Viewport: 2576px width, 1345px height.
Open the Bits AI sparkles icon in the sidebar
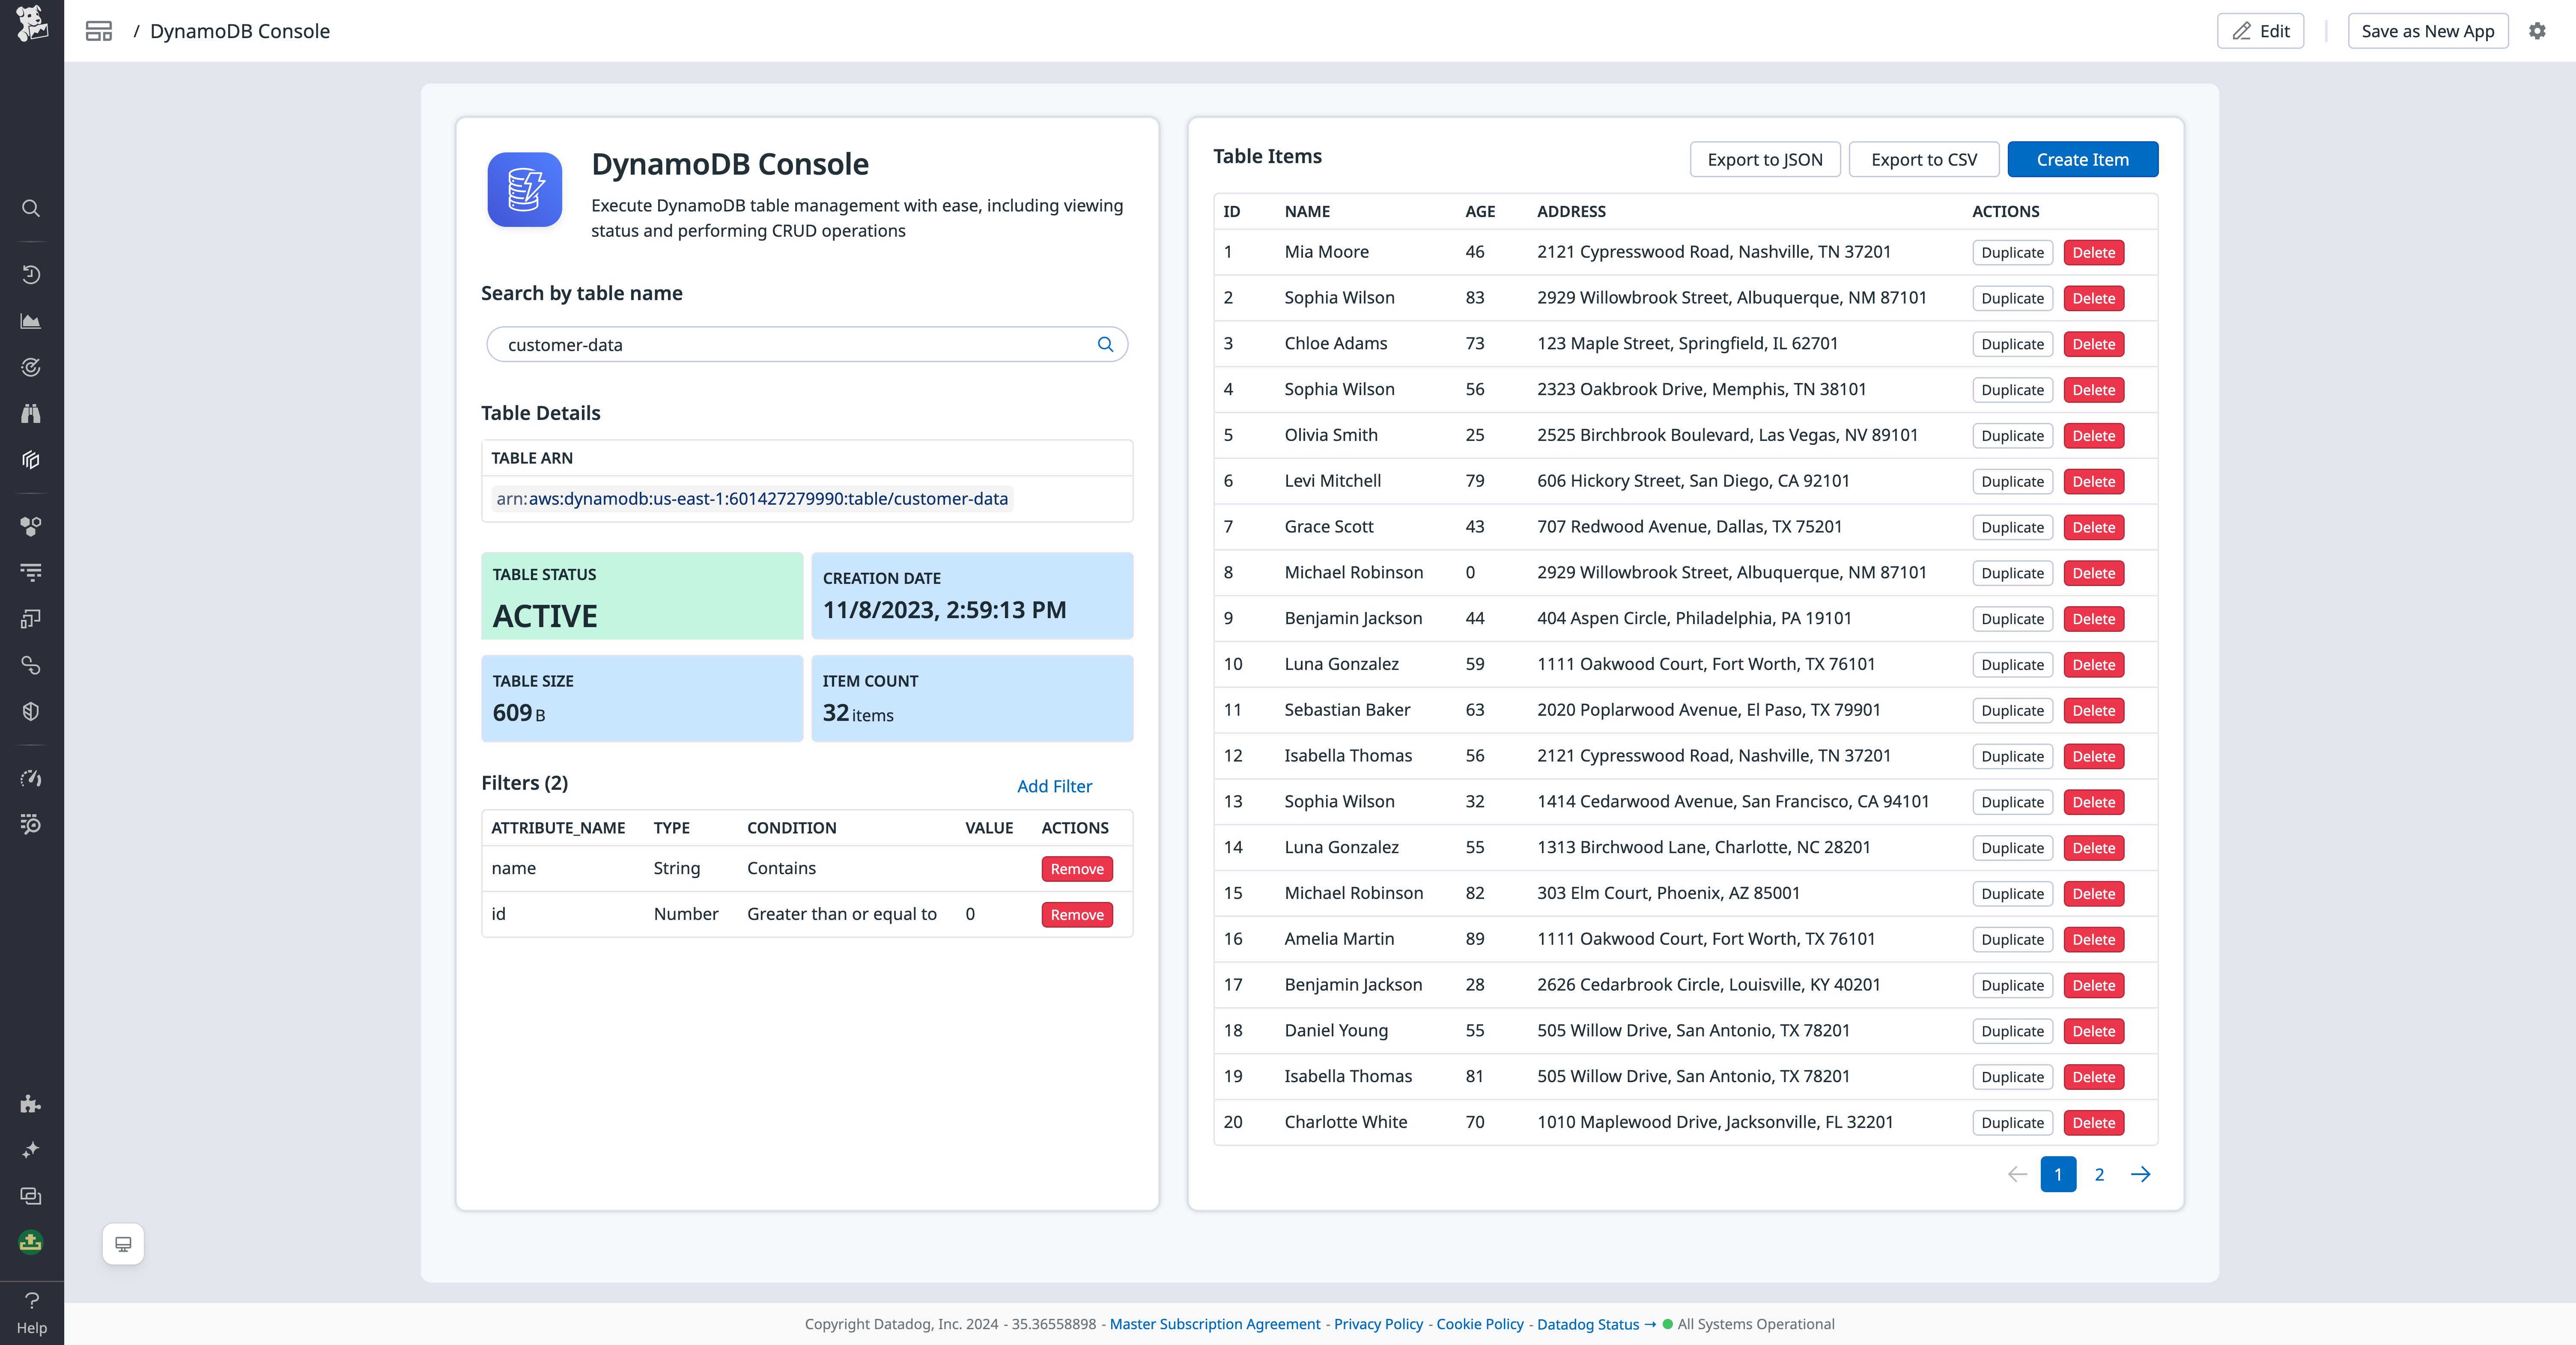[x=30, y=1148]
